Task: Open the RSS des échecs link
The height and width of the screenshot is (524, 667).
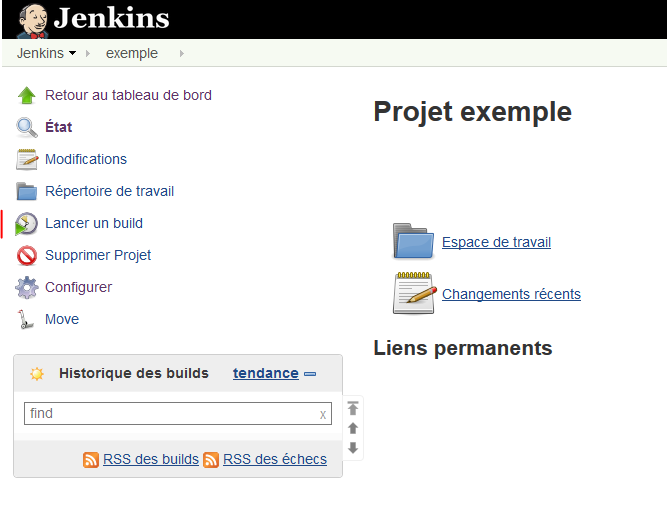Action: coord(275,459)
